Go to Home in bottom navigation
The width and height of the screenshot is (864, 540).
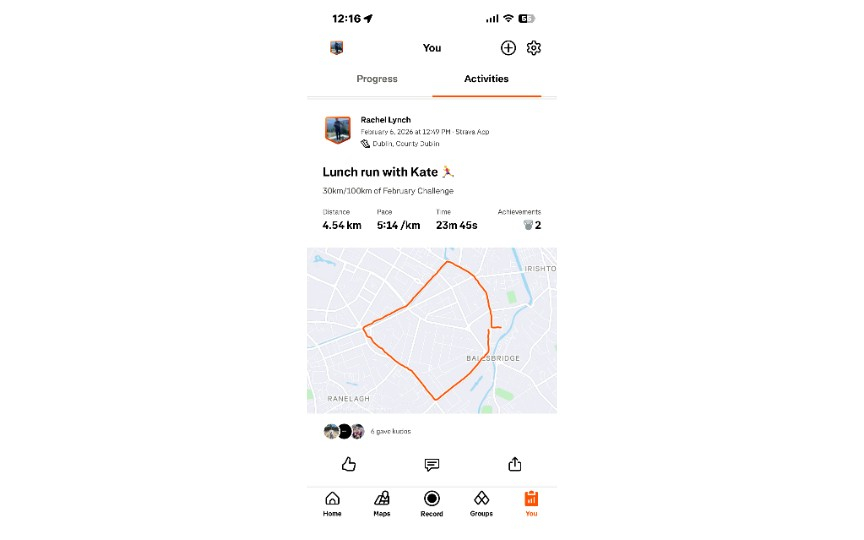[x=332, y=504]
